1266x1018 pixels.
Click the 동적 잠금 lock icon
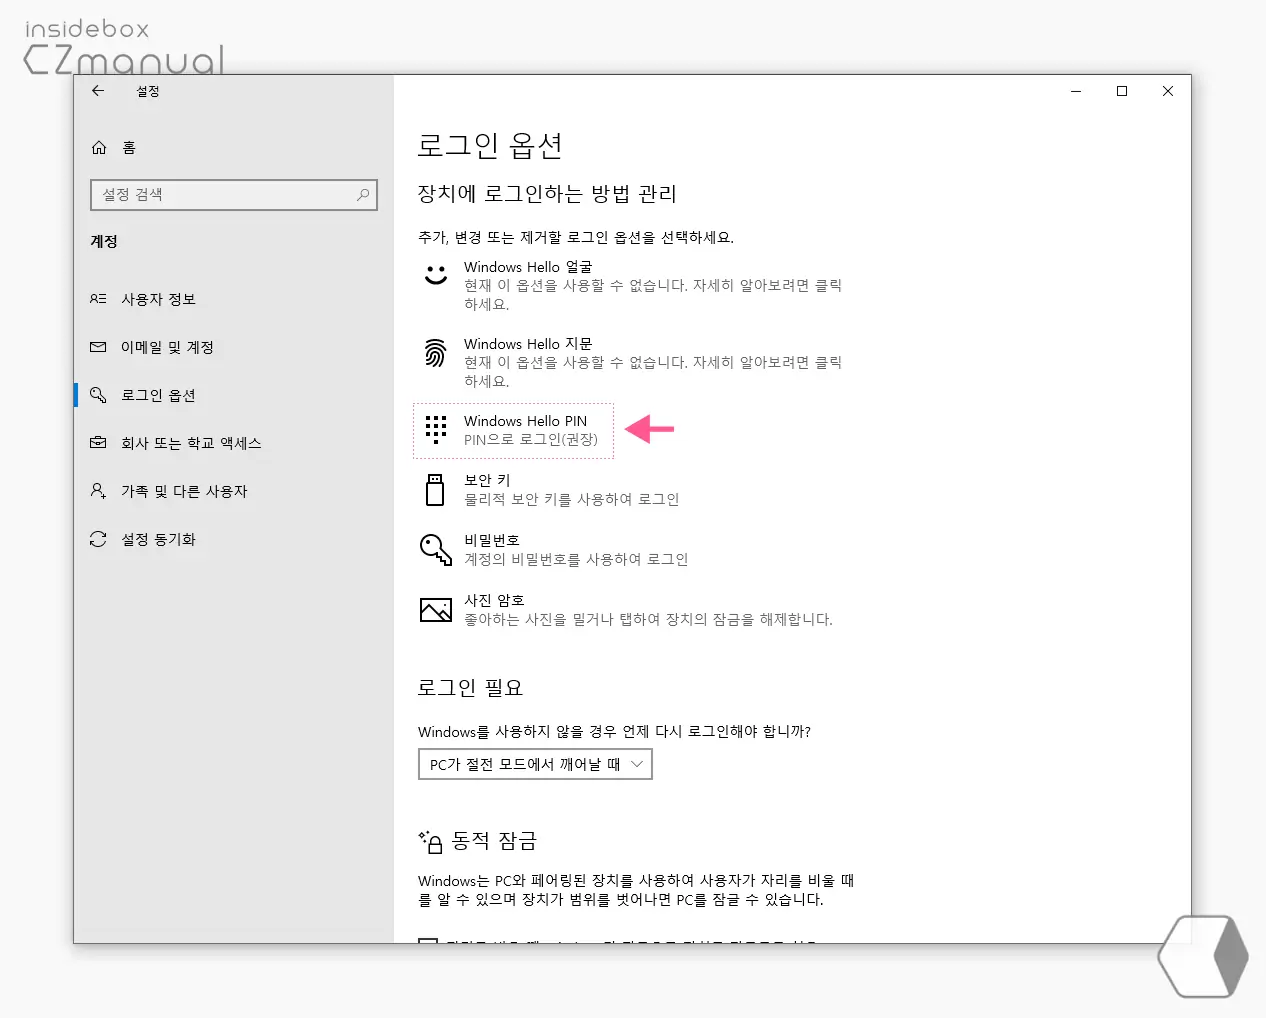pos(431,842)
